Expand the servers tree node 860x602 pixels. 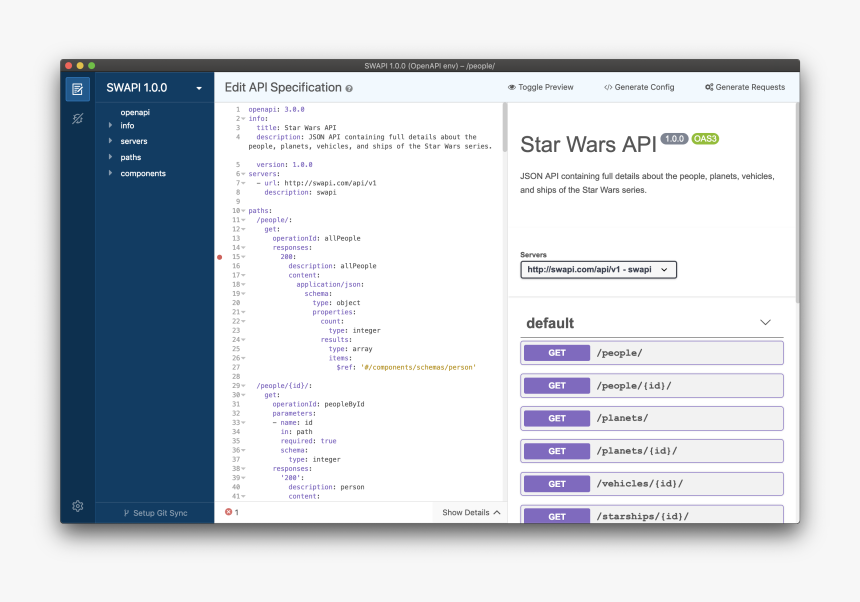tap(110, 141)
